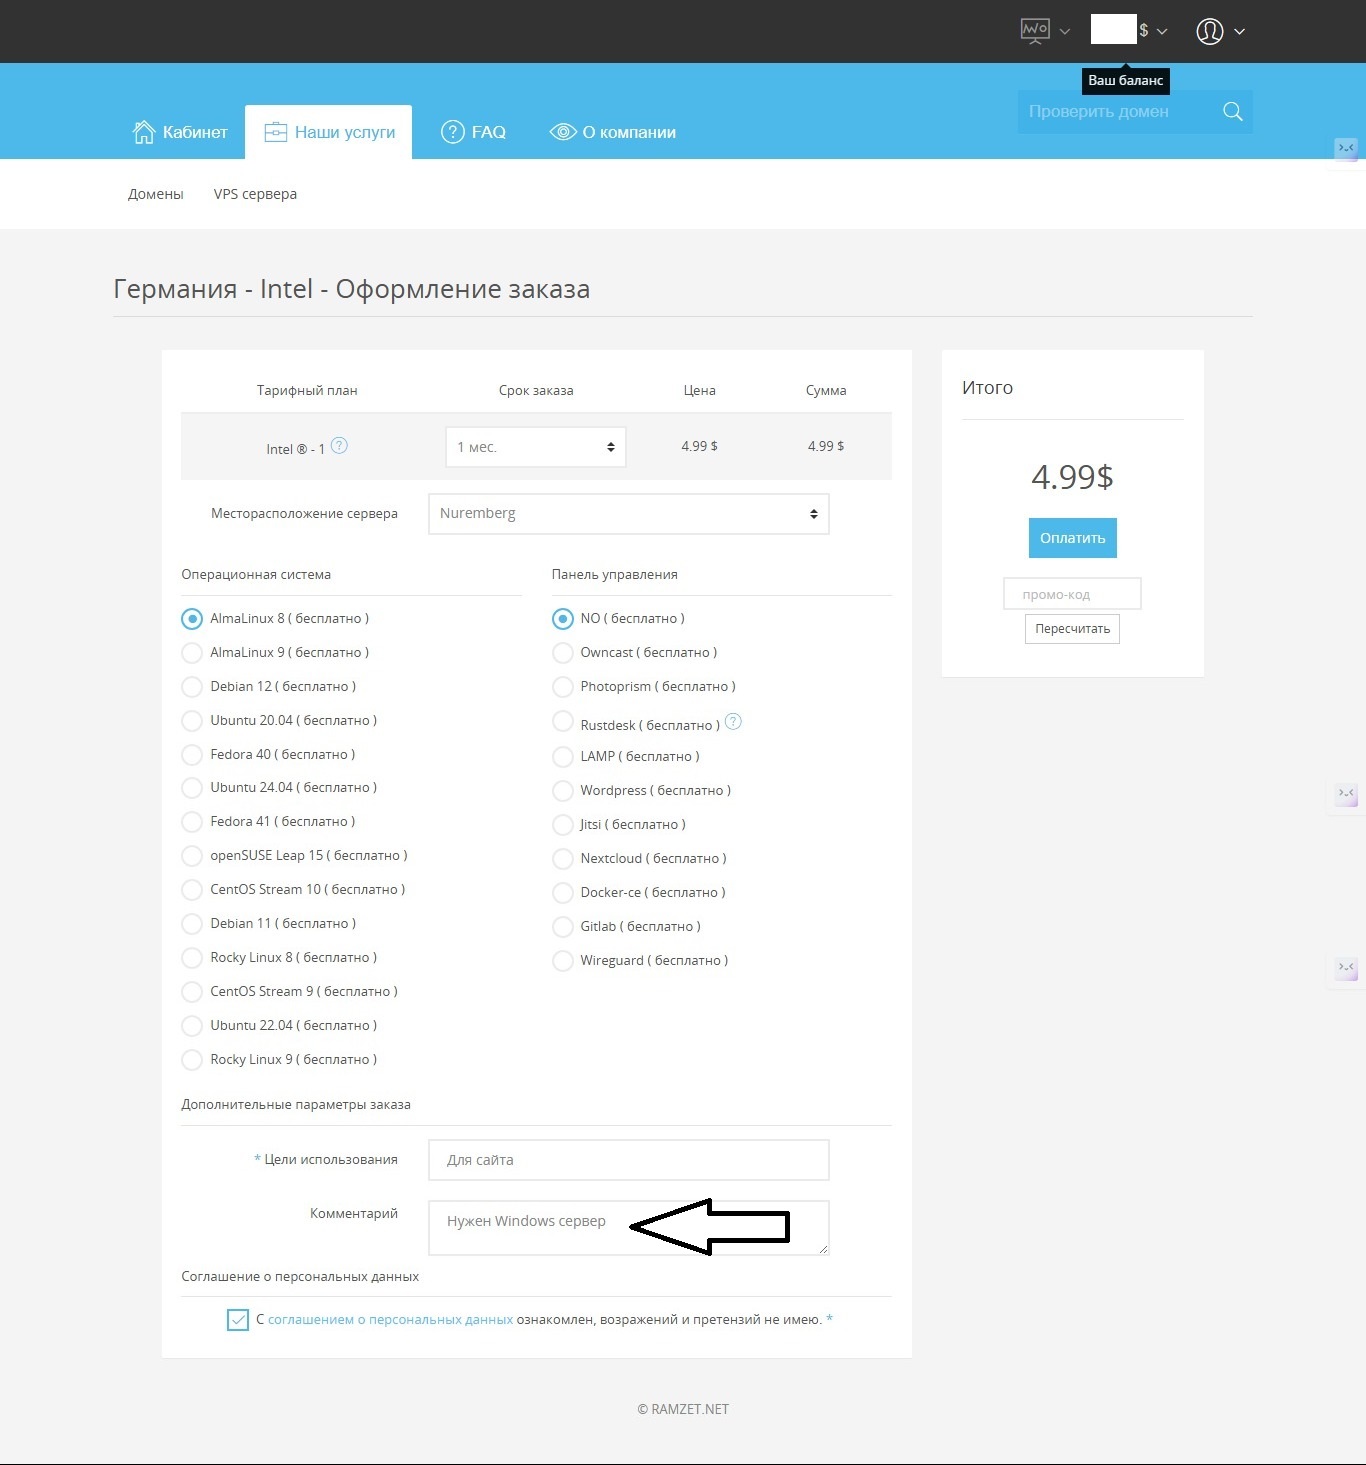Select Ubuntu 24.04 operating system
Image resolution: width=1366 pixels, height=1465 pixels.
click(x=192, y=788)
